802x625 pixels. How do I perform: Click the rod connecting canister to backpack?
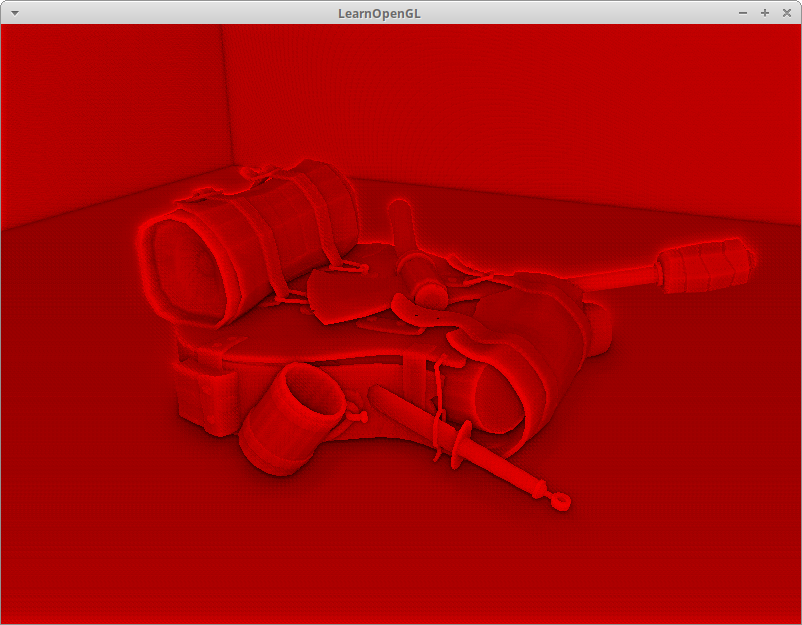(610, 278)
